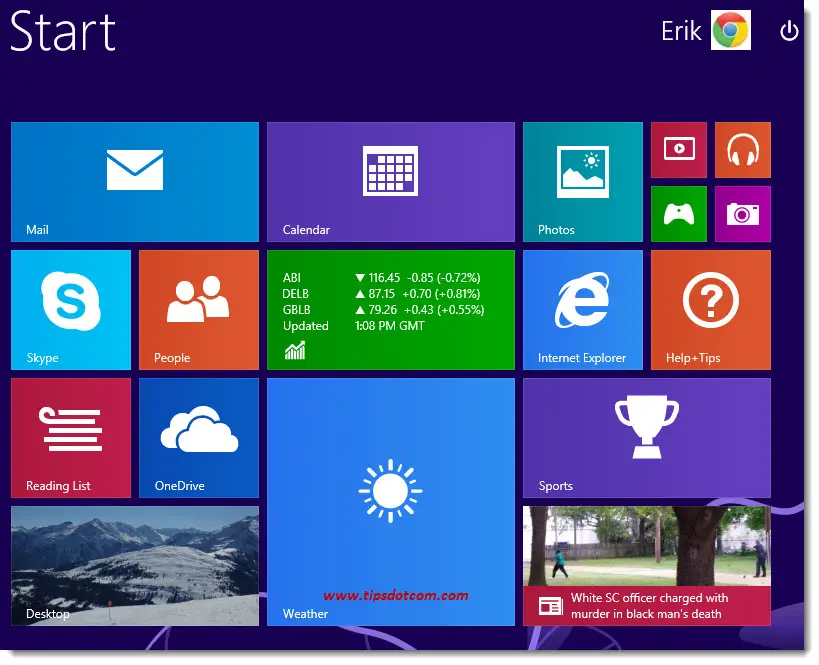Open the Video tile with play icon

[679, 150]
